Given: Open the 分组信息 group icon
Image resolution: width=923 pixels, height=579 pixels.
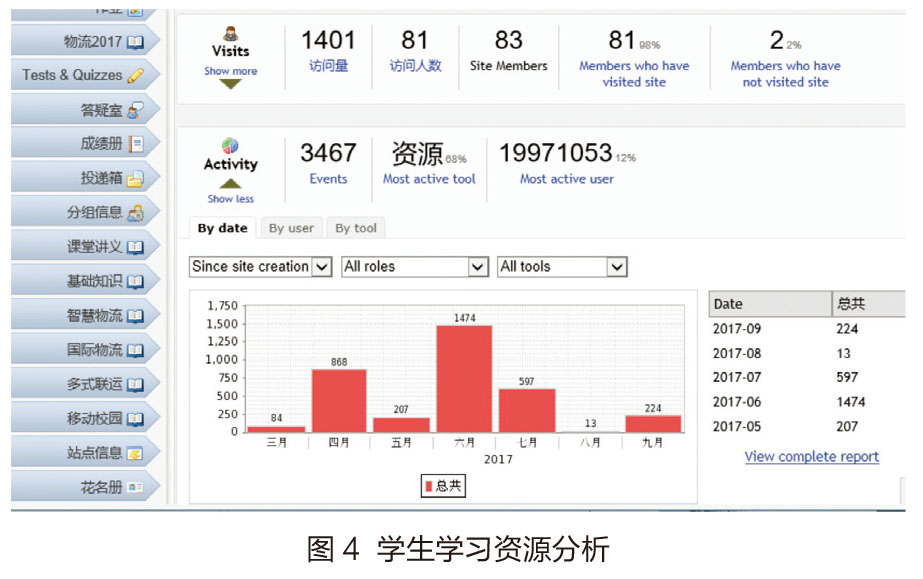Looking at the screenshot, I should coord(136,213).
